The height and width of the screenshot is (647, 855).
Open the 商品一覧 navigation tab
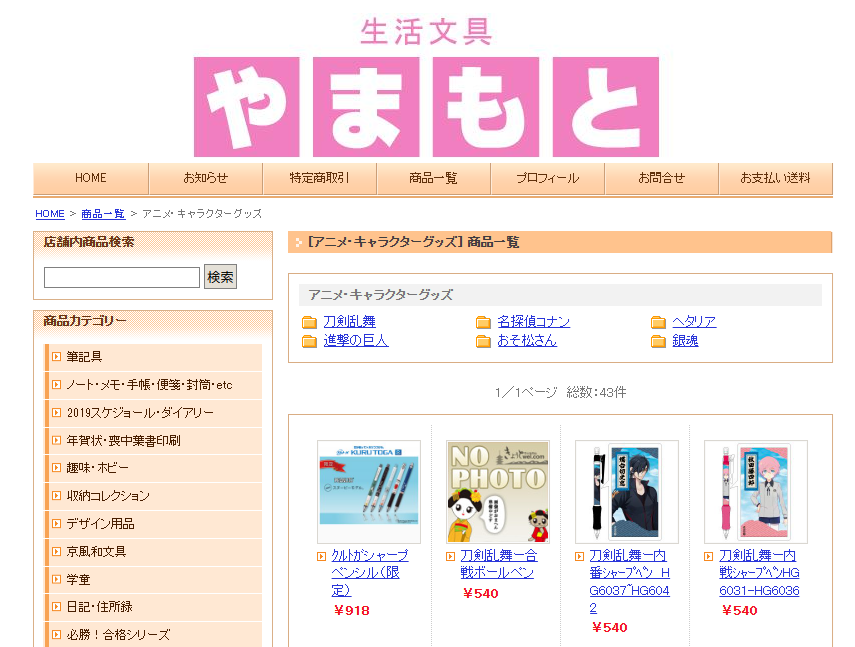(433, 178)
